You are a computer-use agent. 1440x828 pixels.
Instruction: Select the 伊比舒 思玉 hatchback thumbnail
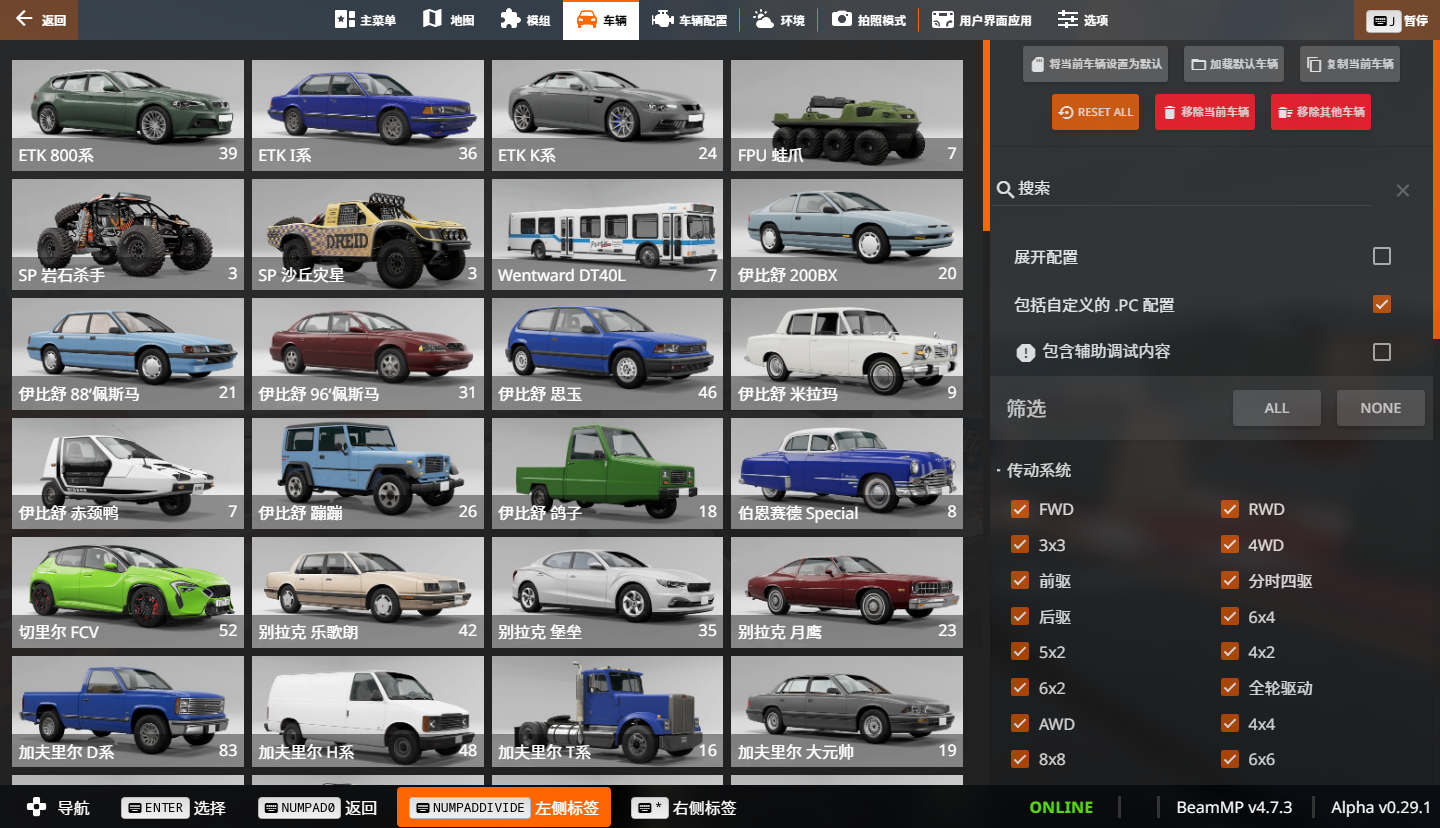(607, 353)
